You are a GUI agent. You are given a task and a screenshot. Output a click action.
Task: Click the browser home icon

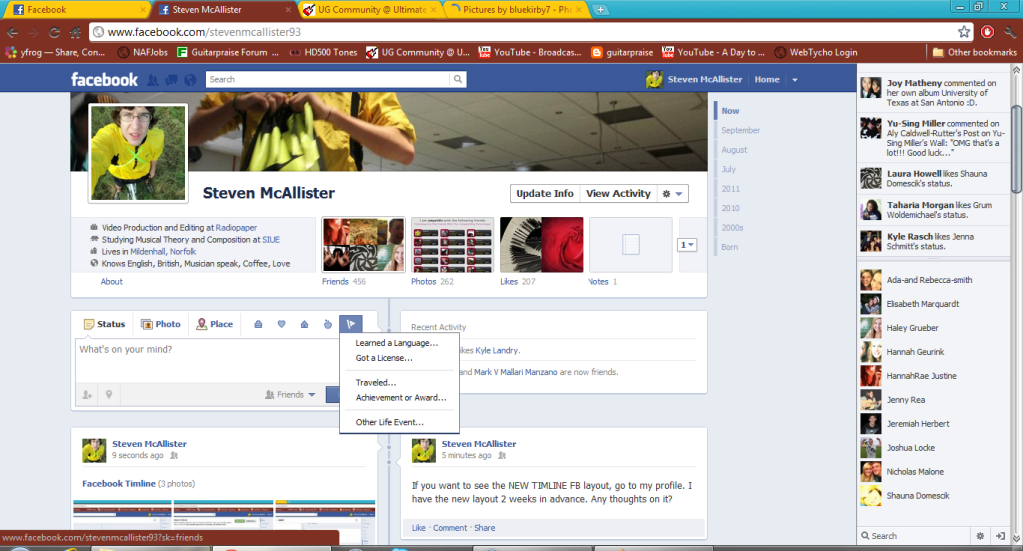pos(76,32)
